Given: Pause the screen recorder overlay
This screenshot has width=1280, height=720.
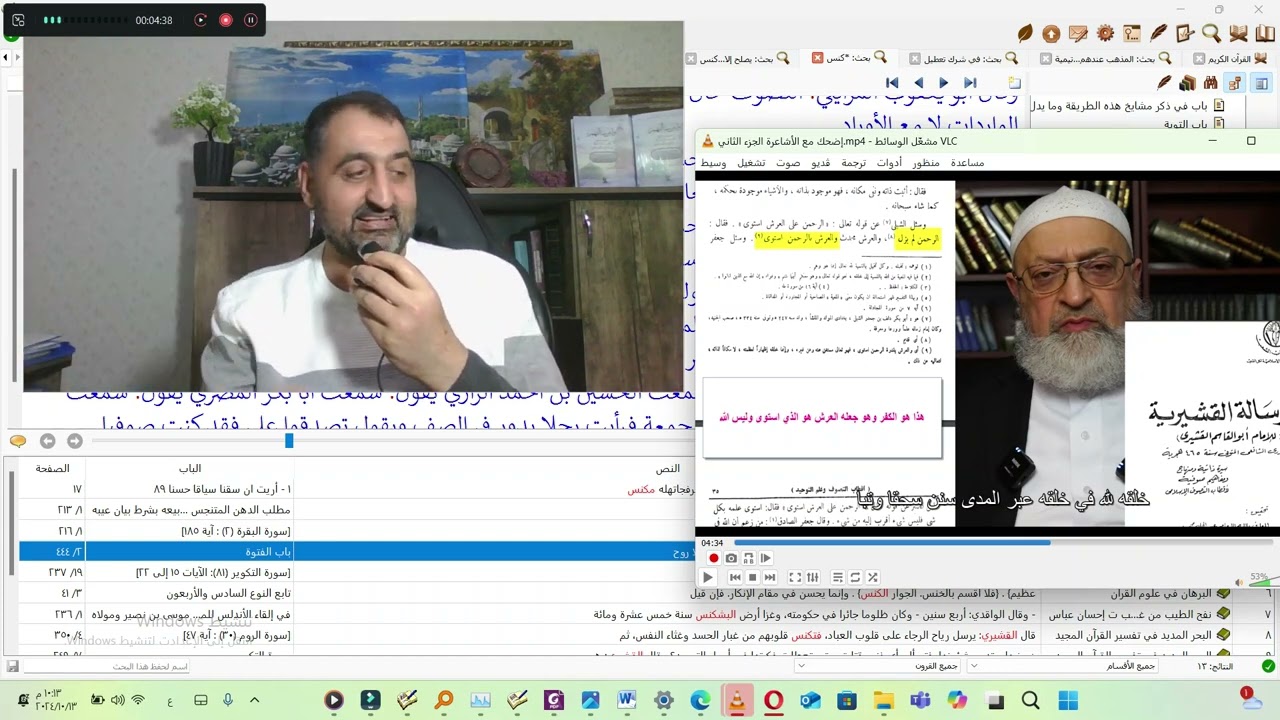Looking at the screenshot, I should [x=250, y=20].
